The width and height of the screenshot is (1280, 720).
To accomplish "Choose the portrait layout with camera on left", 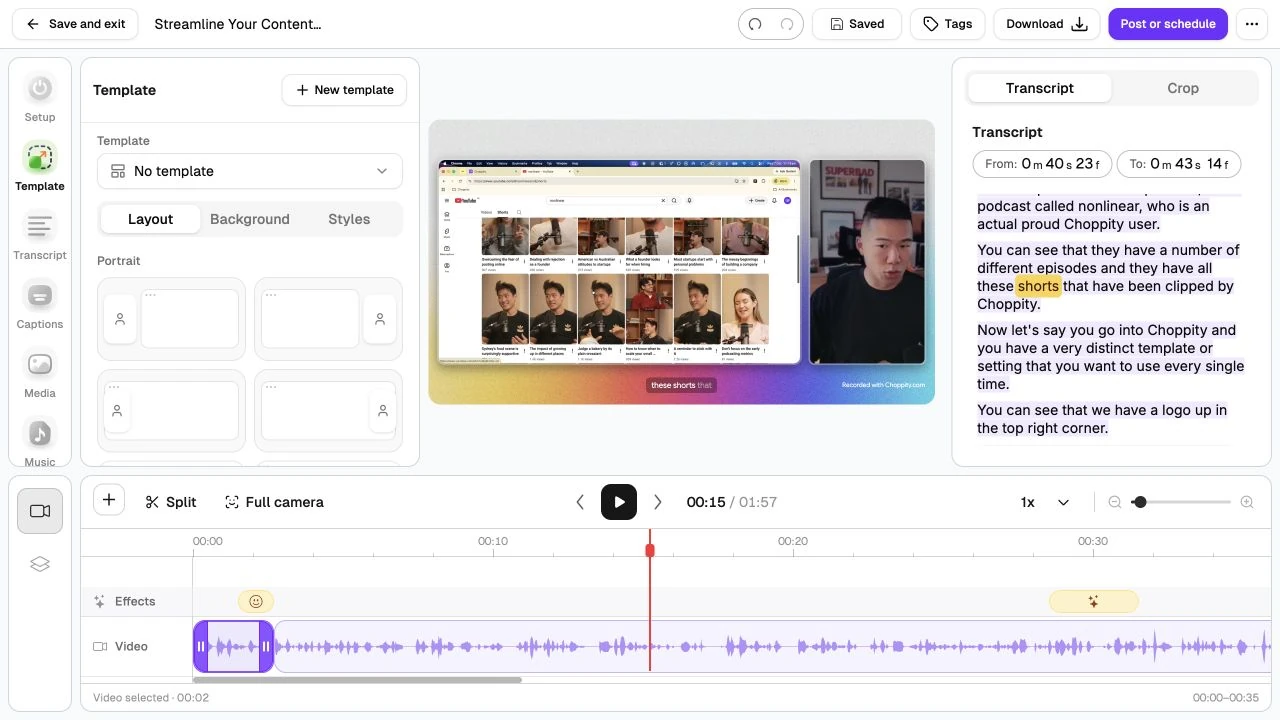I will [x=171, y=319].
